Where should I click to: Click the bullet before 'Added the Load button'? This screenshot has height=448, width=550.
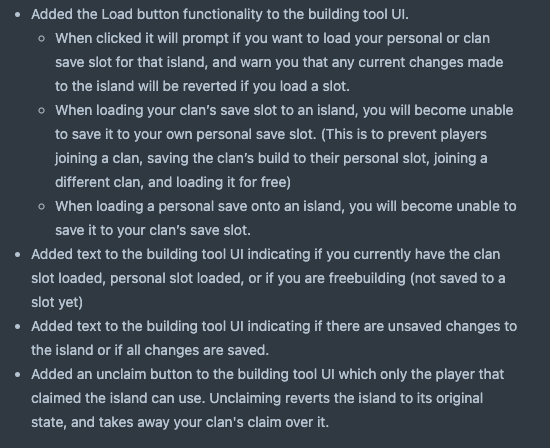[18, 15]
